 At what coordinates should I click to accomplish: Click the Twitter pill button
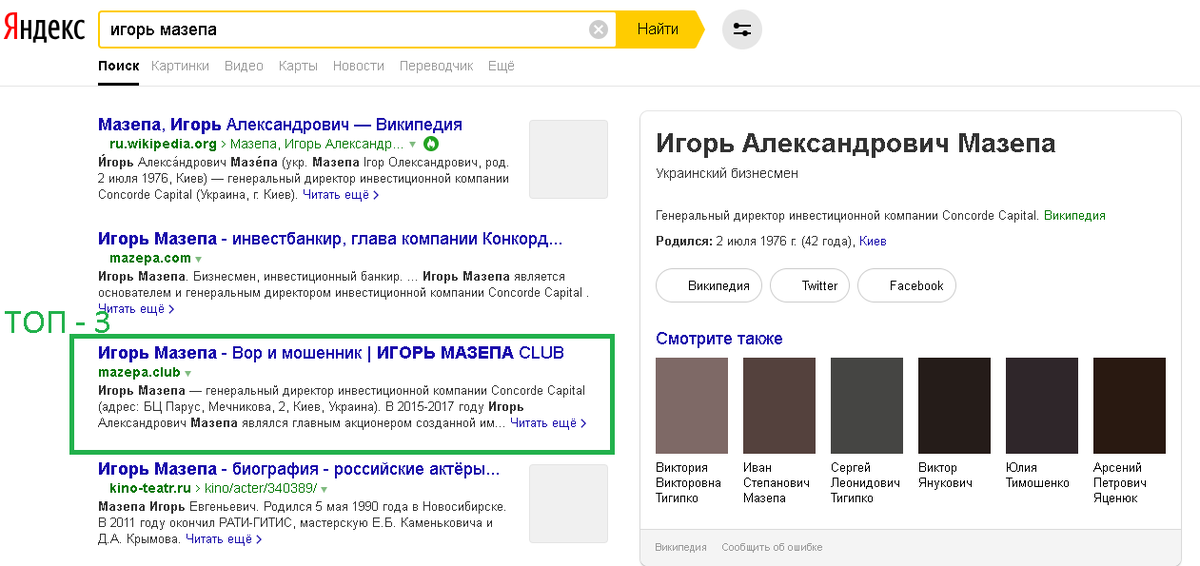tap(809, 285)
